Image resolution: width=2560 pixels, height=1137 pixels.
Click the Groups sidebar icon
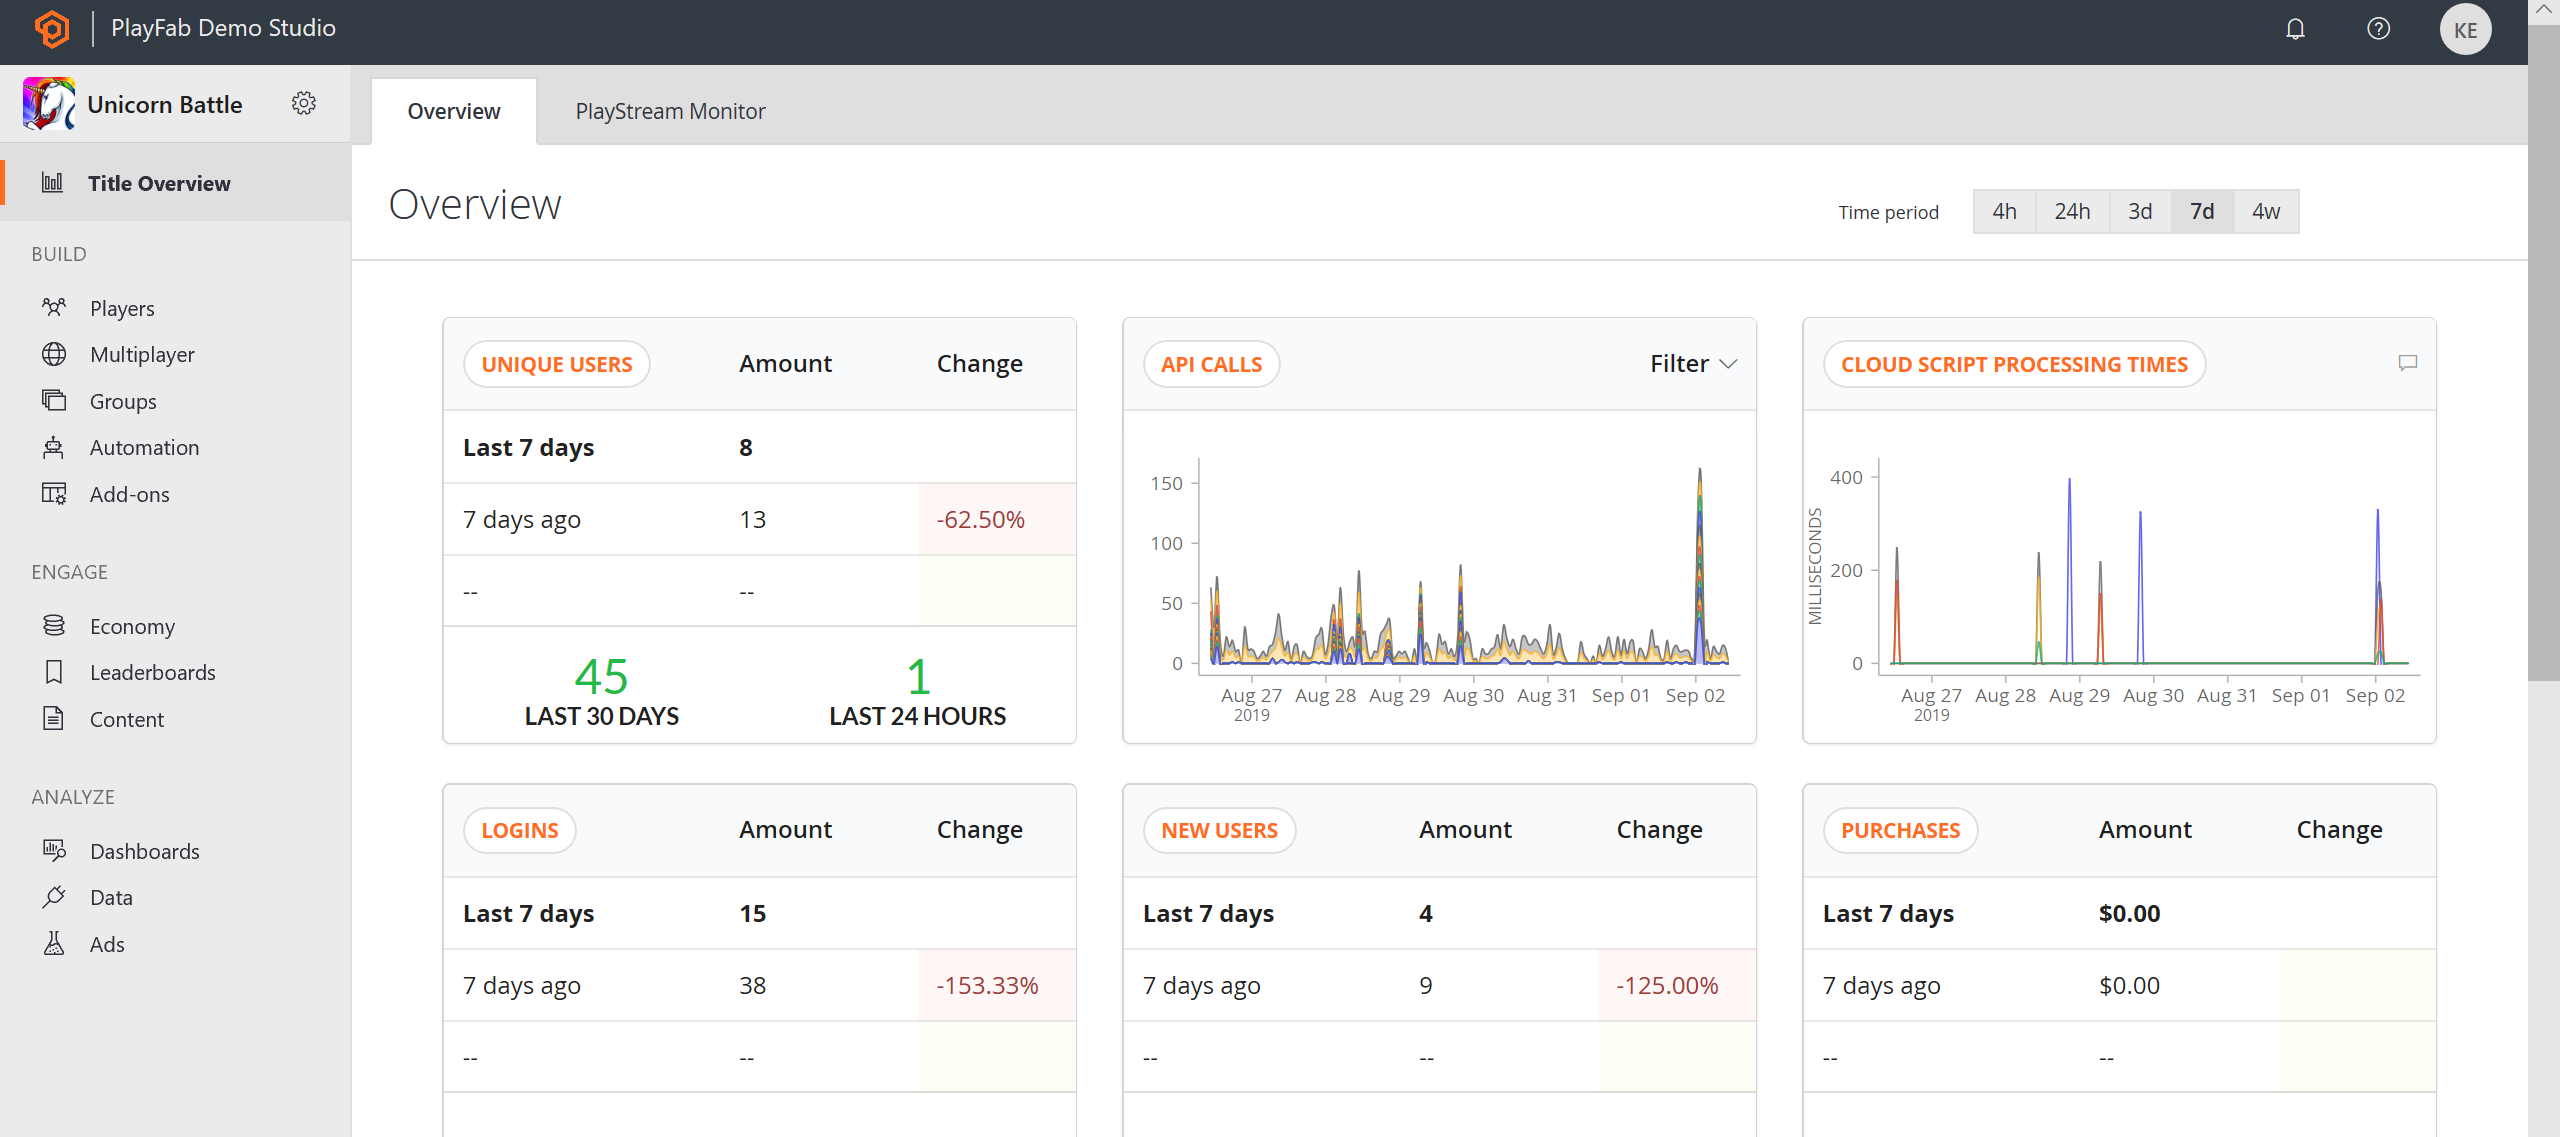pos(54,400)
